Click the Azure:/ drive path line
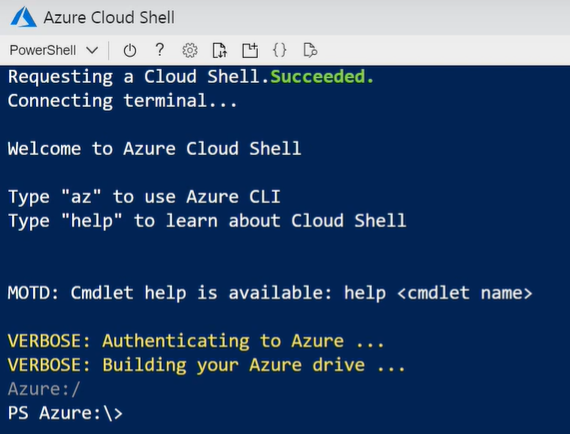Viewport: 570px width, 434px height. tap(44, 389)
